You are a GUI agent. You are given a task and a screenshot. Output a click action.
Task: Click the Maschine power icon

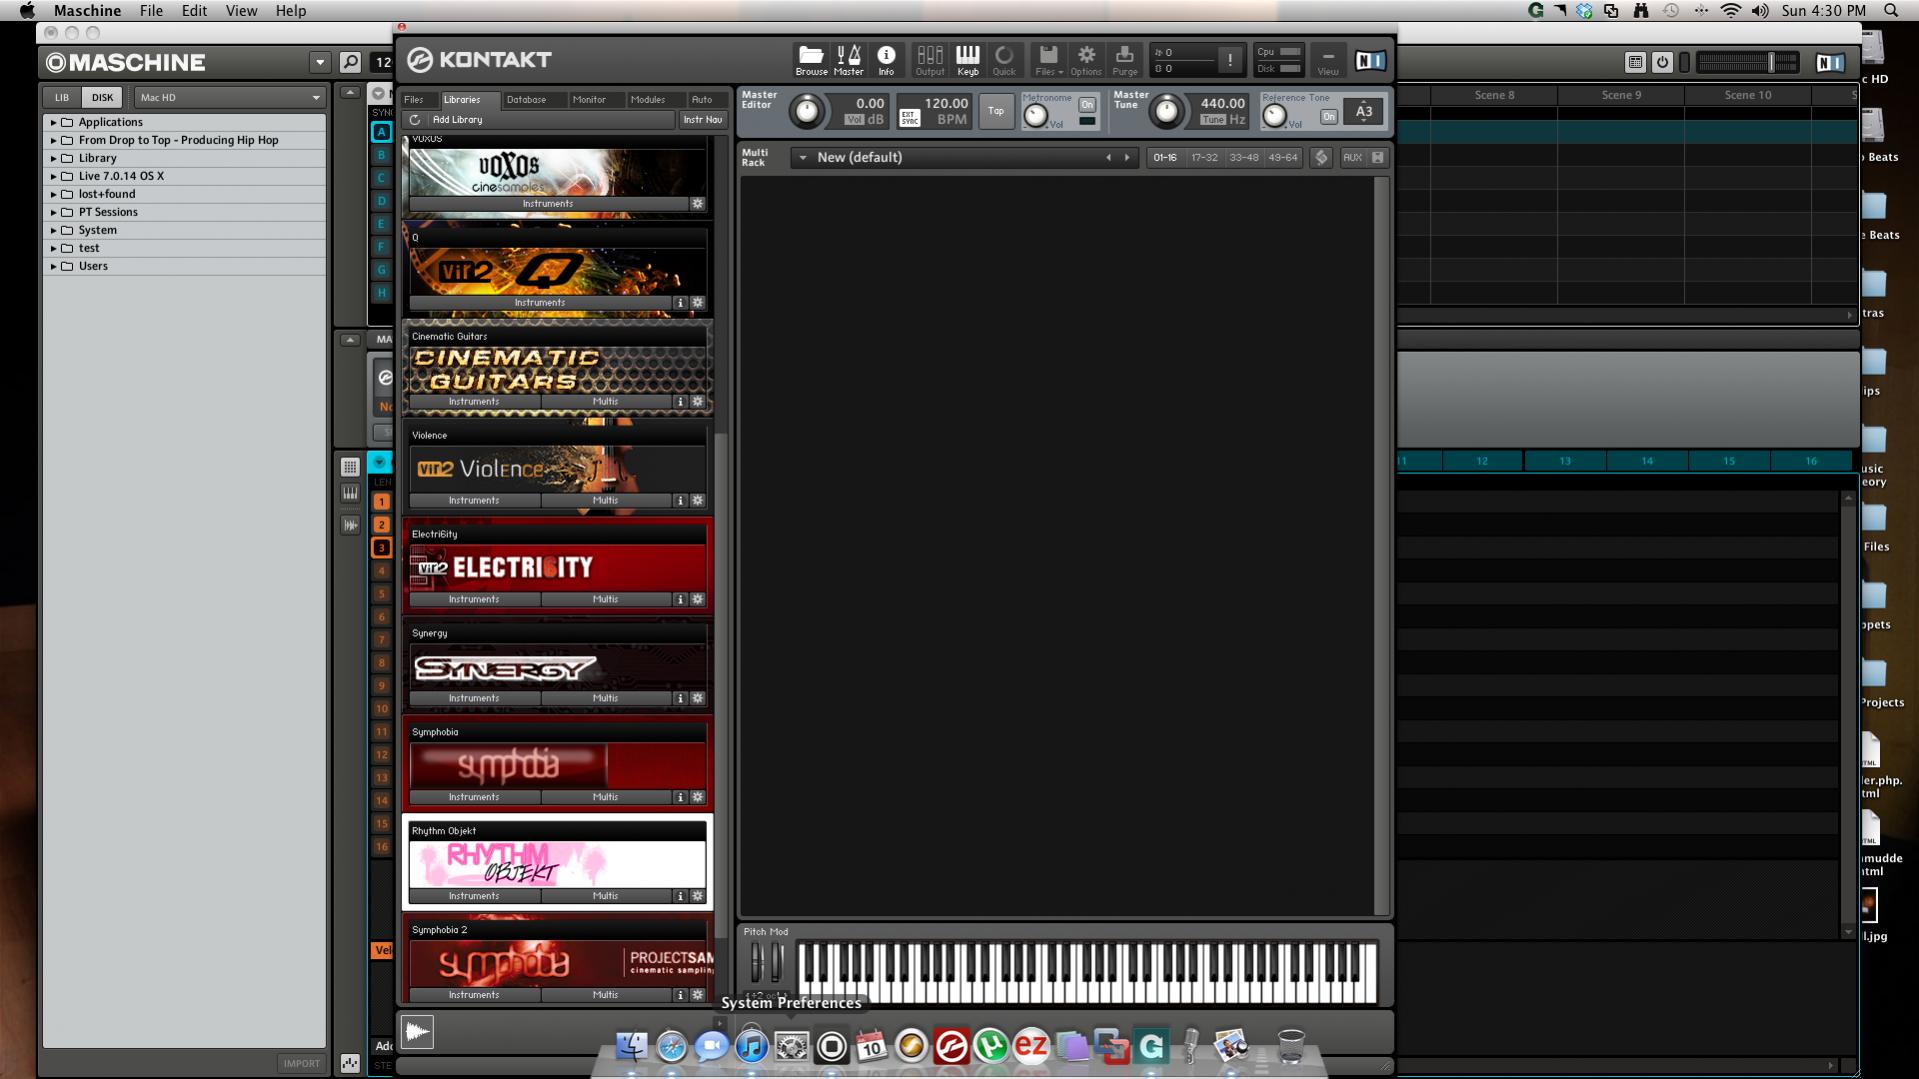(x=1662, y=62)
